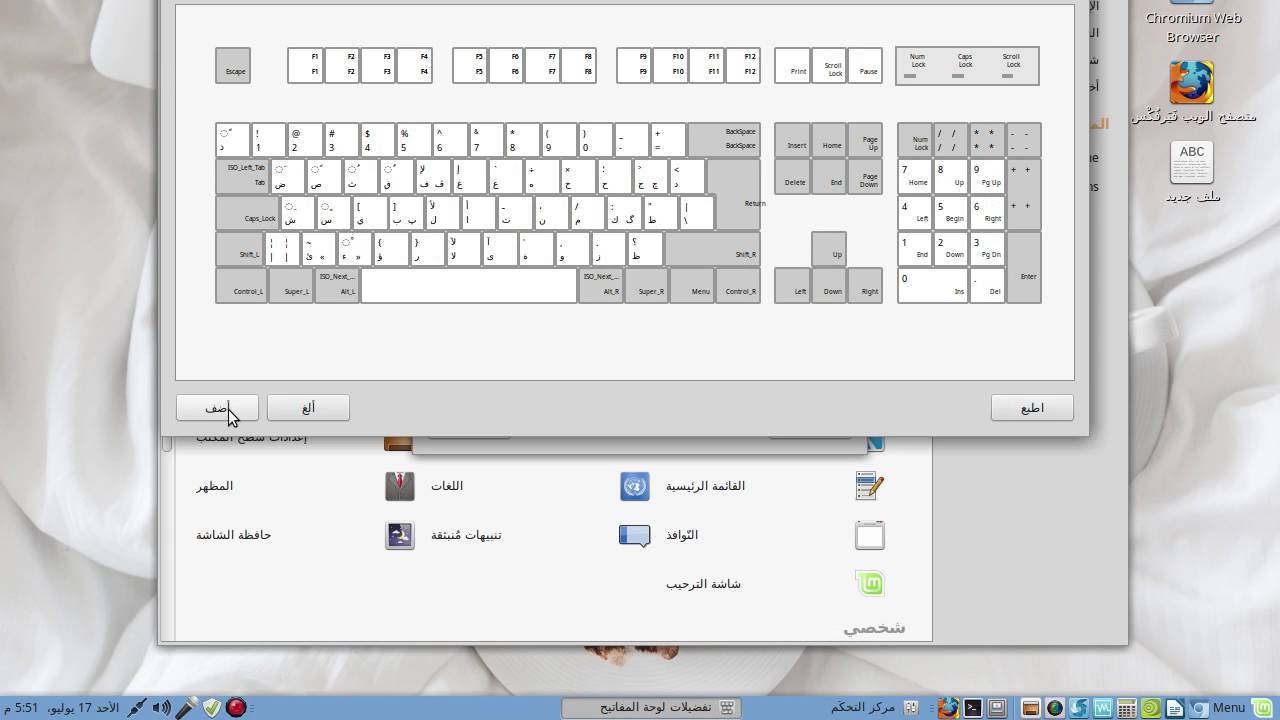This screenshot has width=1280, height=720.
Task: Click the numpad Enter key in layout
Action: 1024,267
